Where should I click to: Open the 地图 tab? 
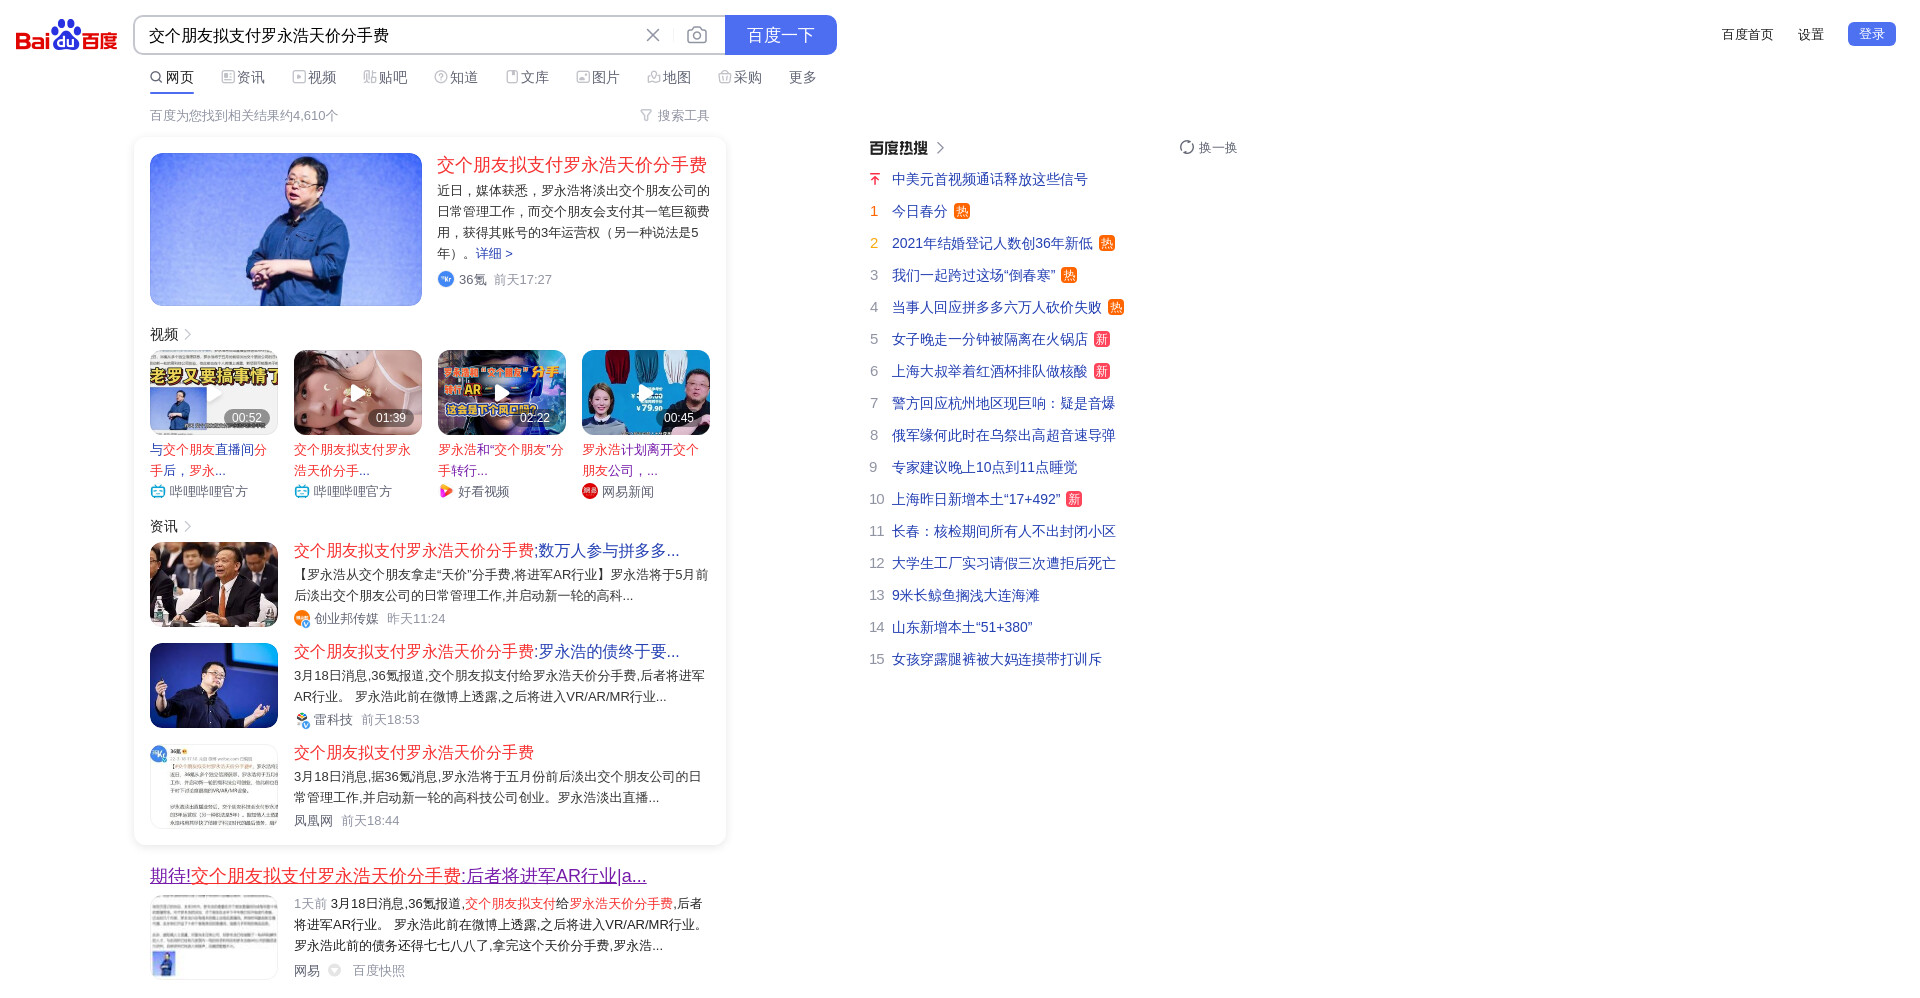pos(669,77)
